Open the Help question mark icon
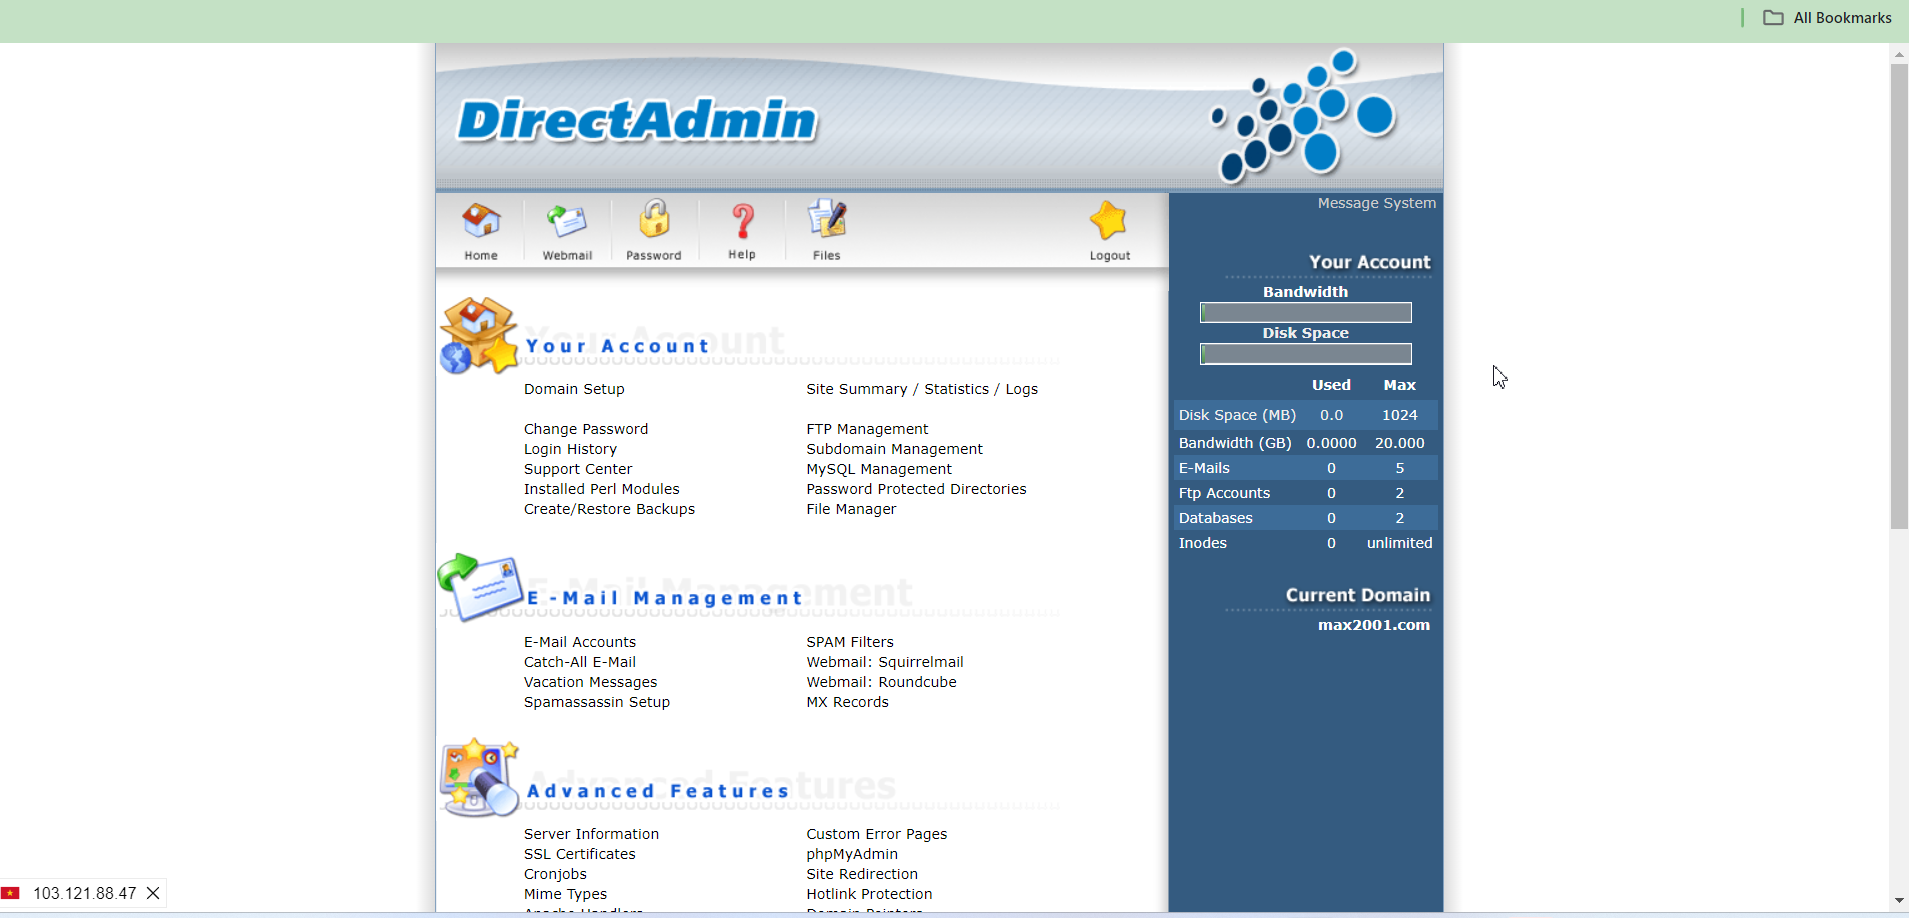Image resolution: width=1909 pixels, height=918 pixels. 742,221
